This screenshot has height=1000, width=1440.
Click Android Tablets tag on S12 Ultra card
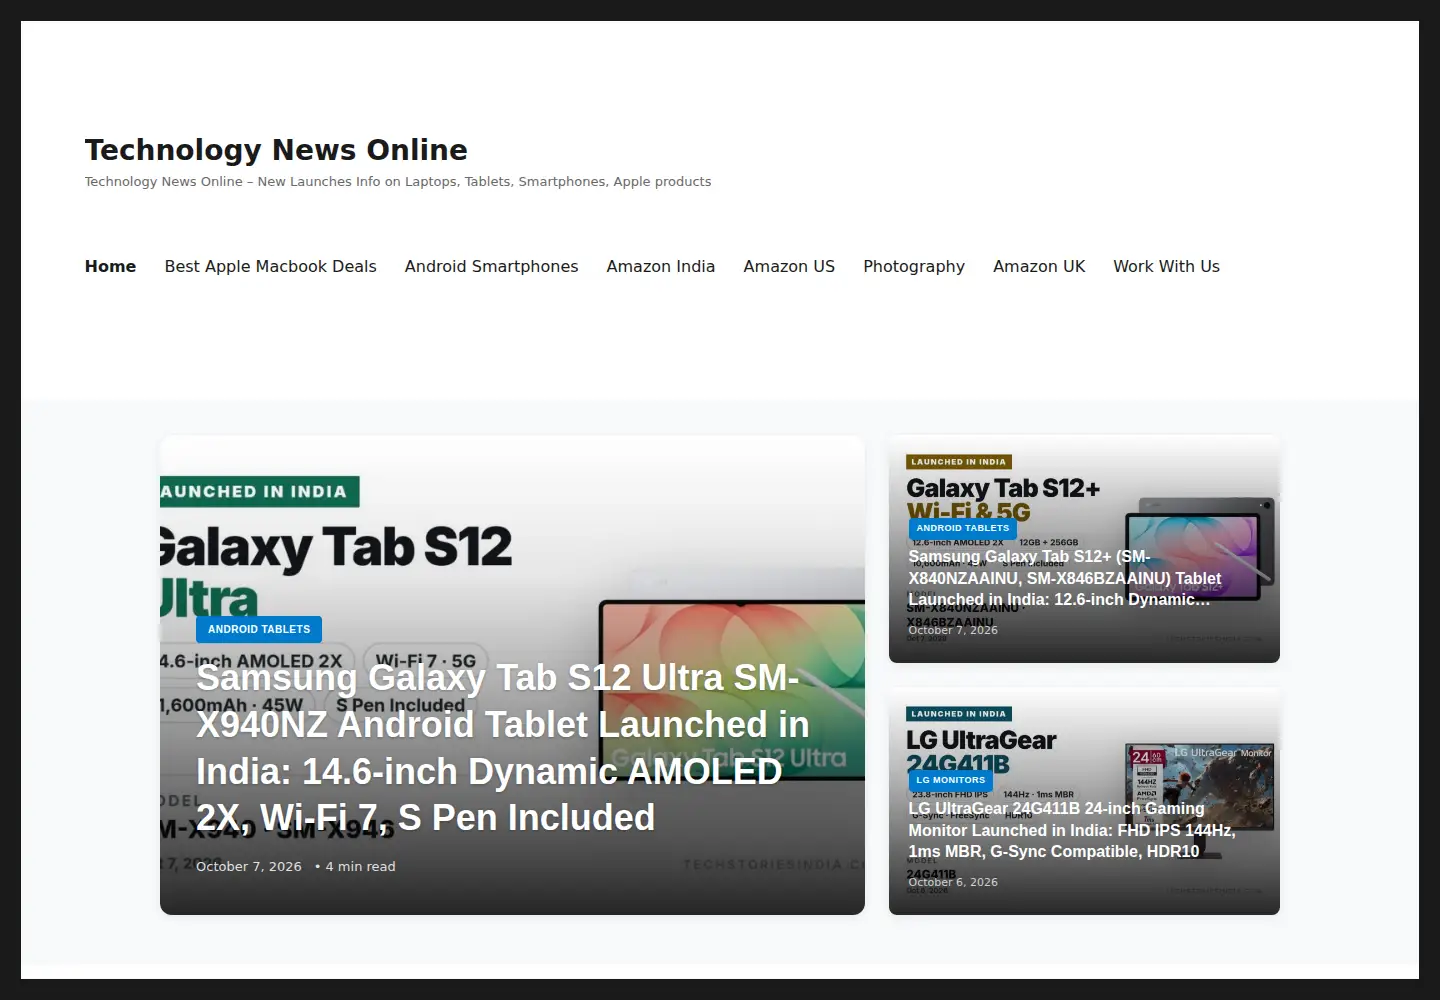pyautogui.click(x=259, y=629)
